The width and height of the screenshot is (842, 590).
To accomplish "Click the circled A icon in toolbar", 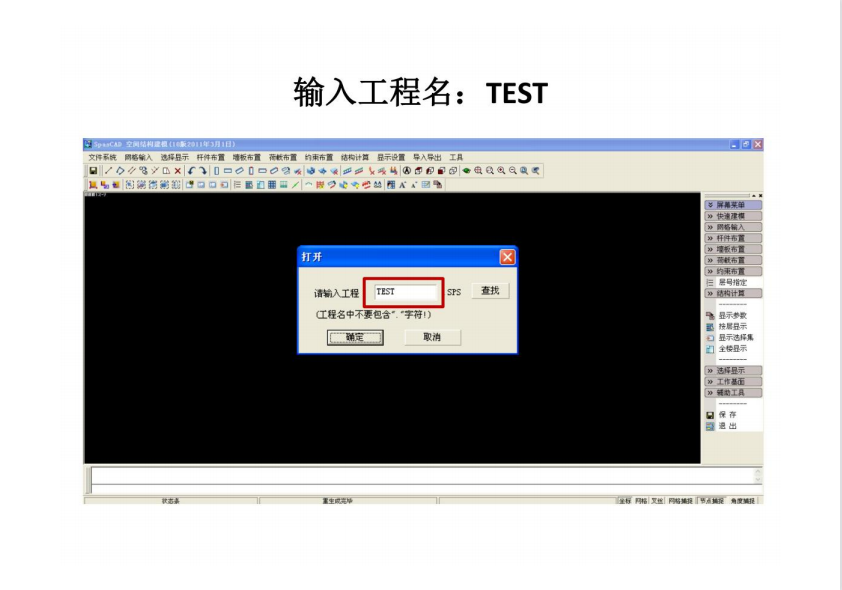I will pyautogui.click(x=407, y=171).
